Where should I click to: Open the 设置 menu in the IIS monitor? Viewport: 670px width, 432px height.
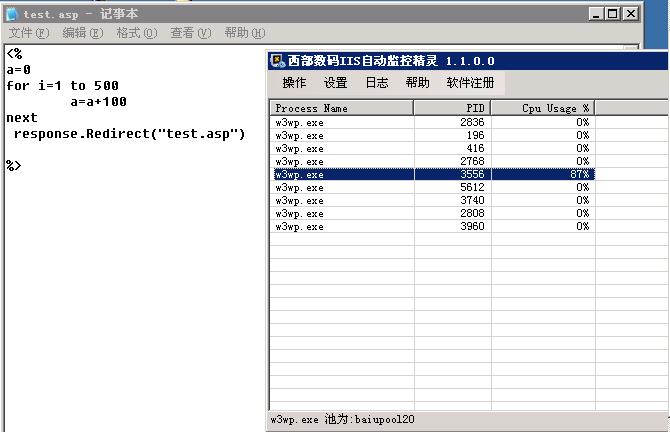click(x=335, y=83)
